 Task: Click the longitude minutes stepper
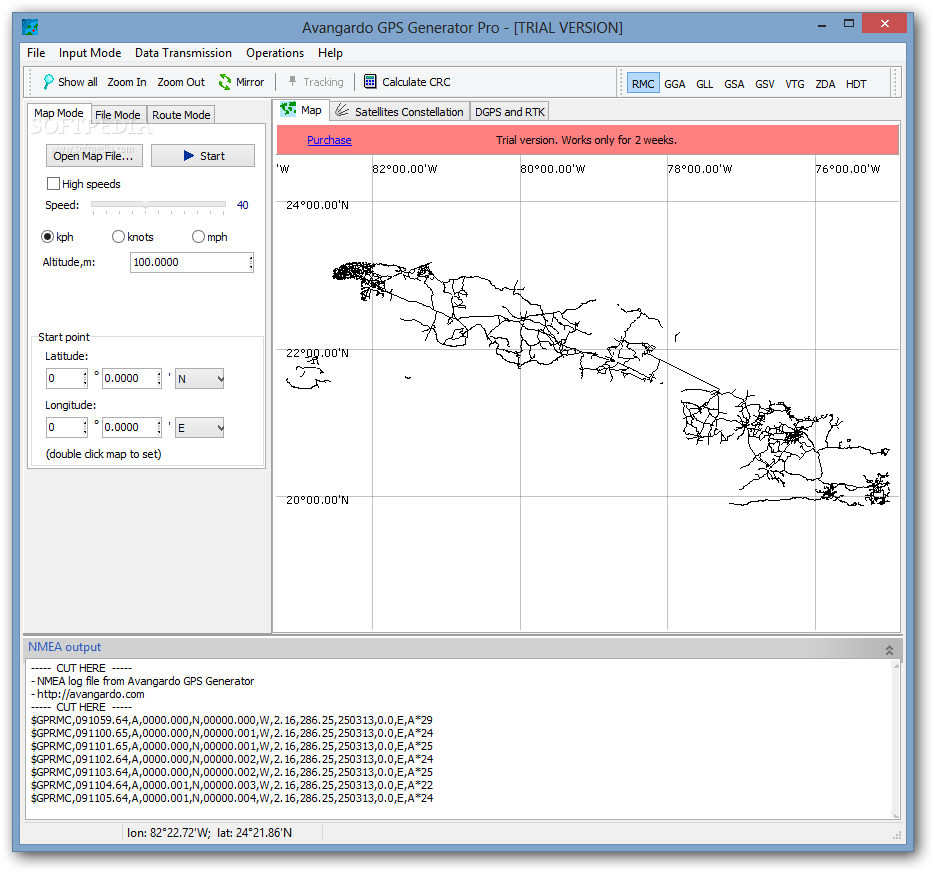tap(158, 427)
